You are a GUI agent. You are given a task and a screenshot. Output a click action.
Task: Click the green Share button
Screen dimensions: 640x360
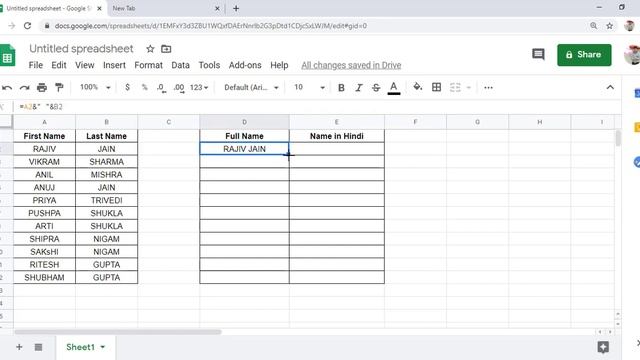(x=584, y=55)
